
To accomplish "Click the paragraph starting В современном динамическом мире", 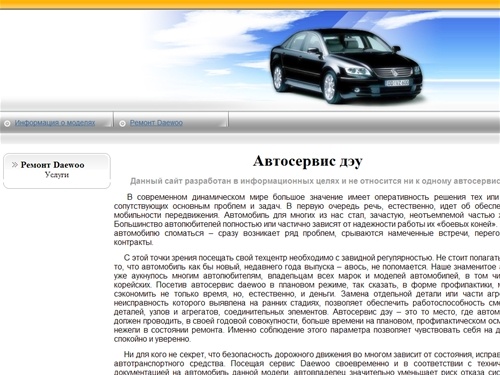I will pyautogui.click(x=307, y=219).
